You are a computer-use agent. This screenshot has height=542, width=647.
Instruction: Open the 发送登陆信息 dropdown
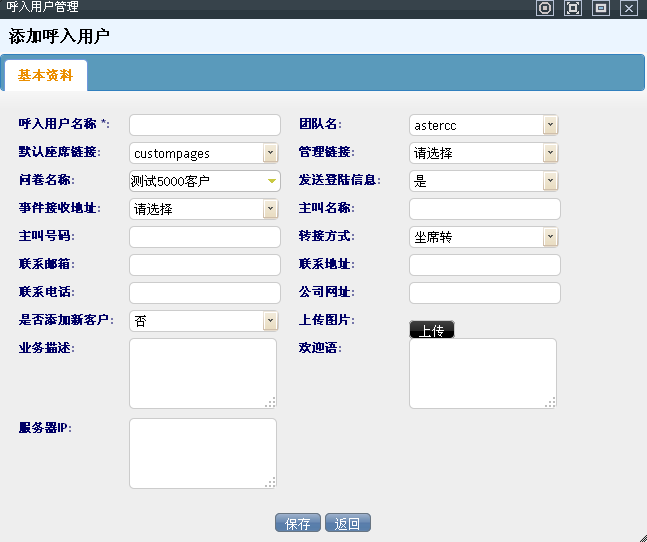550,181
